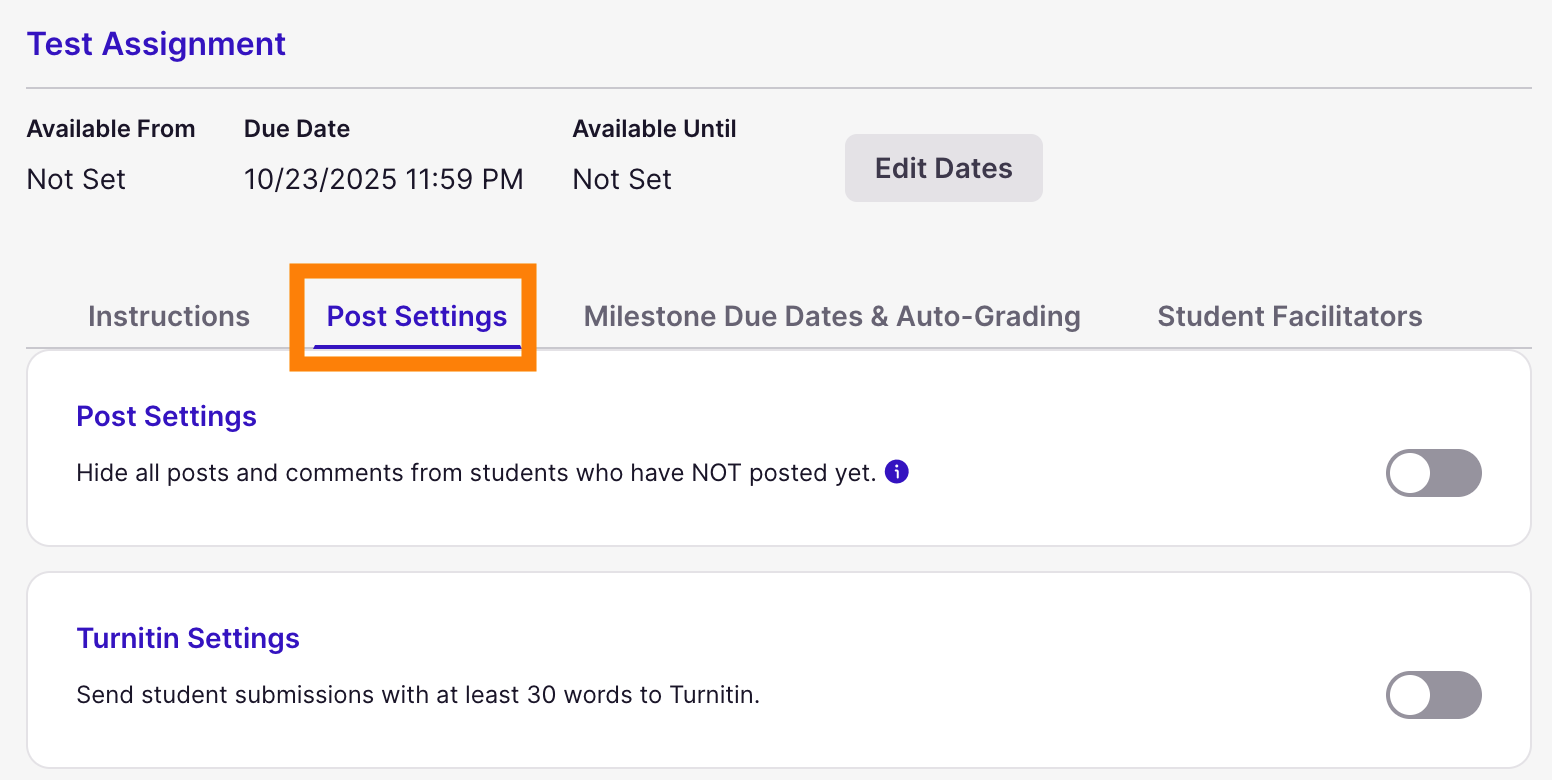Open the Instructions tab
The image size is (1552, 780).
pyautogui.click(x=169, y=316)
